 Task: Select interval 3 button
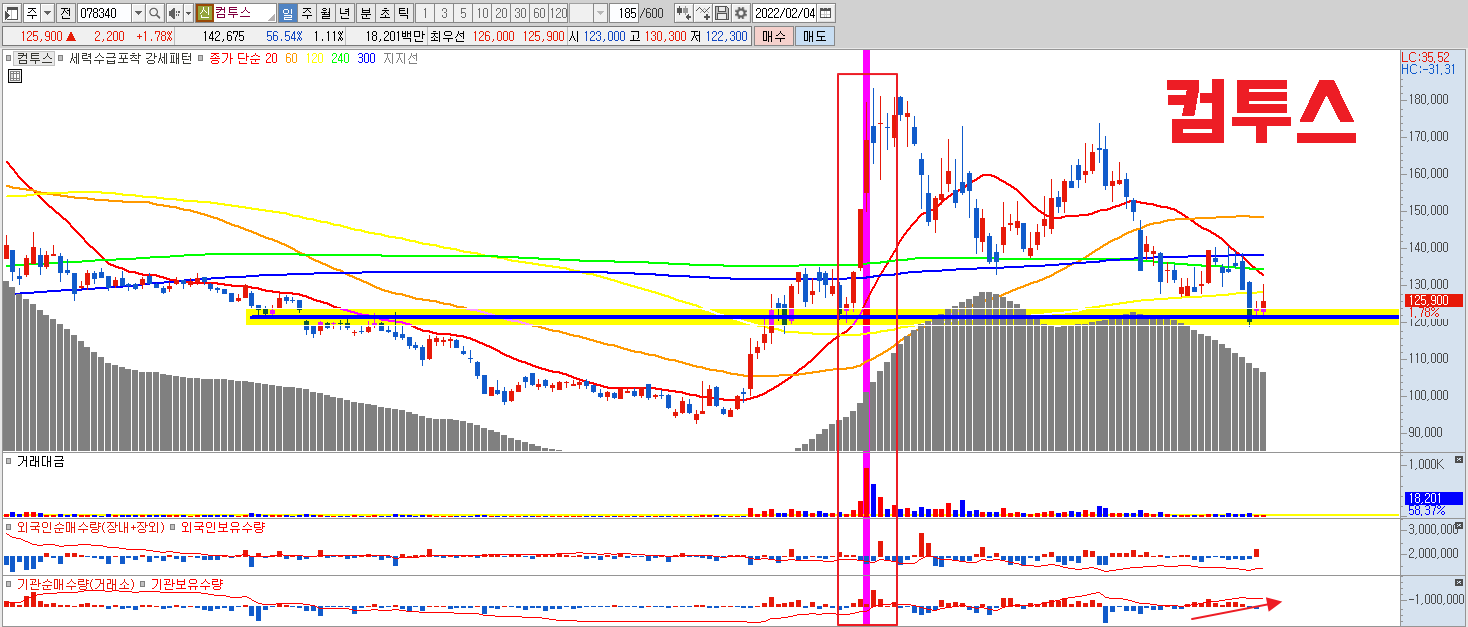pyautogui.click(x=444, y=13)
